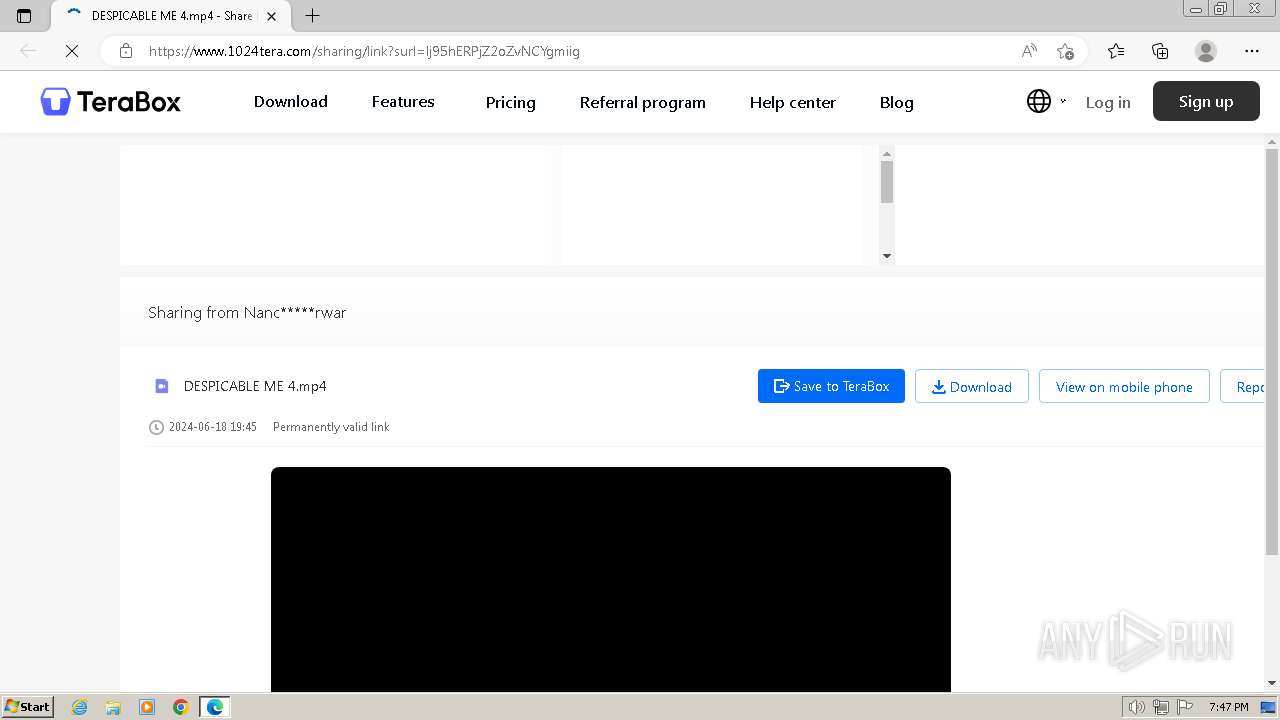
Task: Visit the Help center
Action: coord(793,102)
